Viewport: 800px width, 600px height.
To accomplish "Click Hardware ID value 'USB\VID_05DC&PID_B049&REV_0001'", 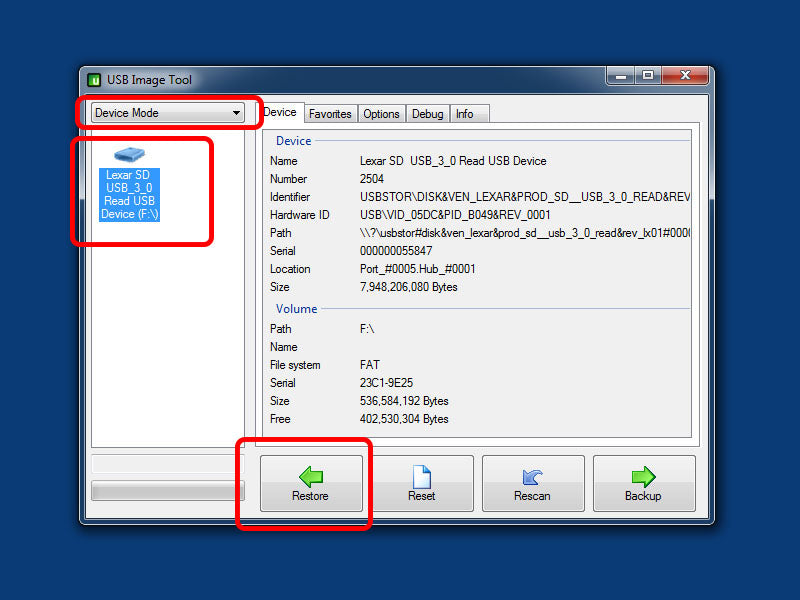I will tap(455, 215).
